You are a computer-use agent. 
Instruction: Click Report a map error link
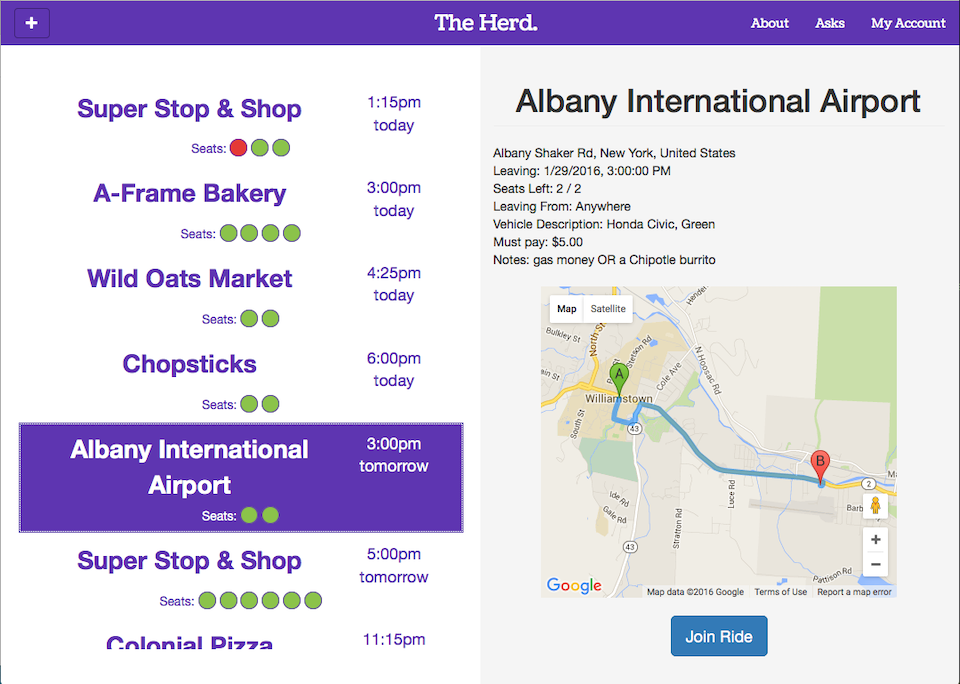click(854, 592)
